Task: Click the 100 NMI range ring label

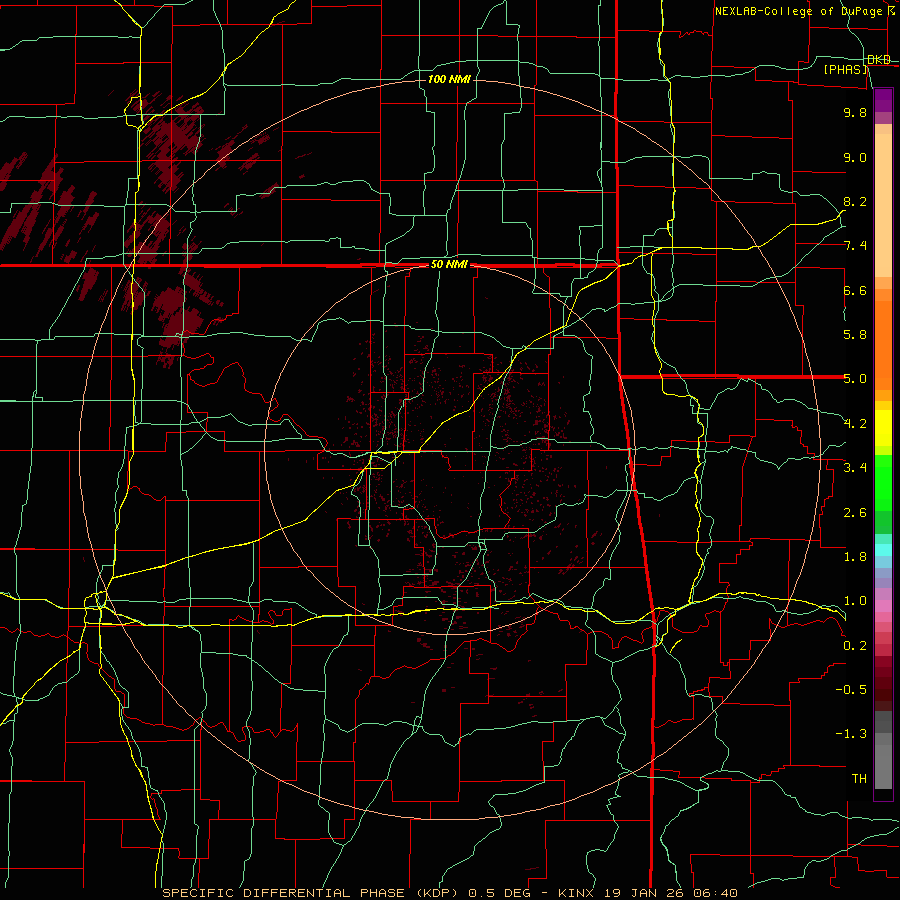Action: coord(449,79)
